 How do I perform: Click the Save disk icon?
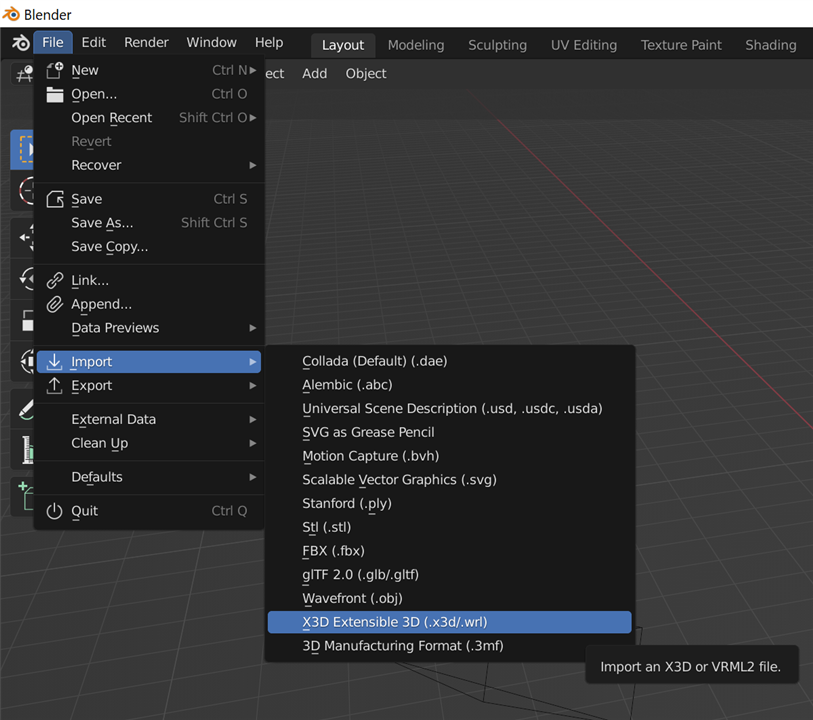[55, 199]
